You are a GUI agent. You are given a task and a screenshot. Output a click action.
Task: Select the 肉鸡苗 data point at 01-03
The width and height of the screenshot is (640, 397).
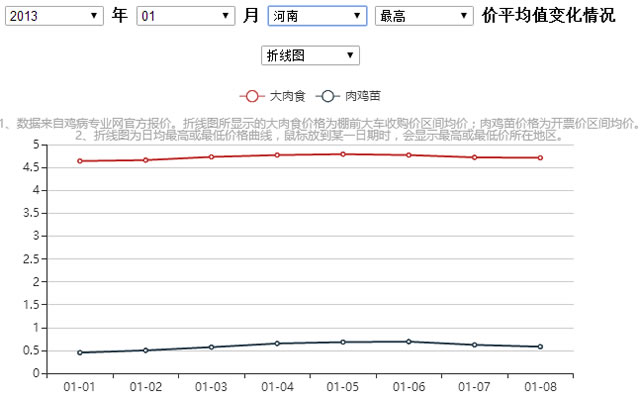point(211,347)
